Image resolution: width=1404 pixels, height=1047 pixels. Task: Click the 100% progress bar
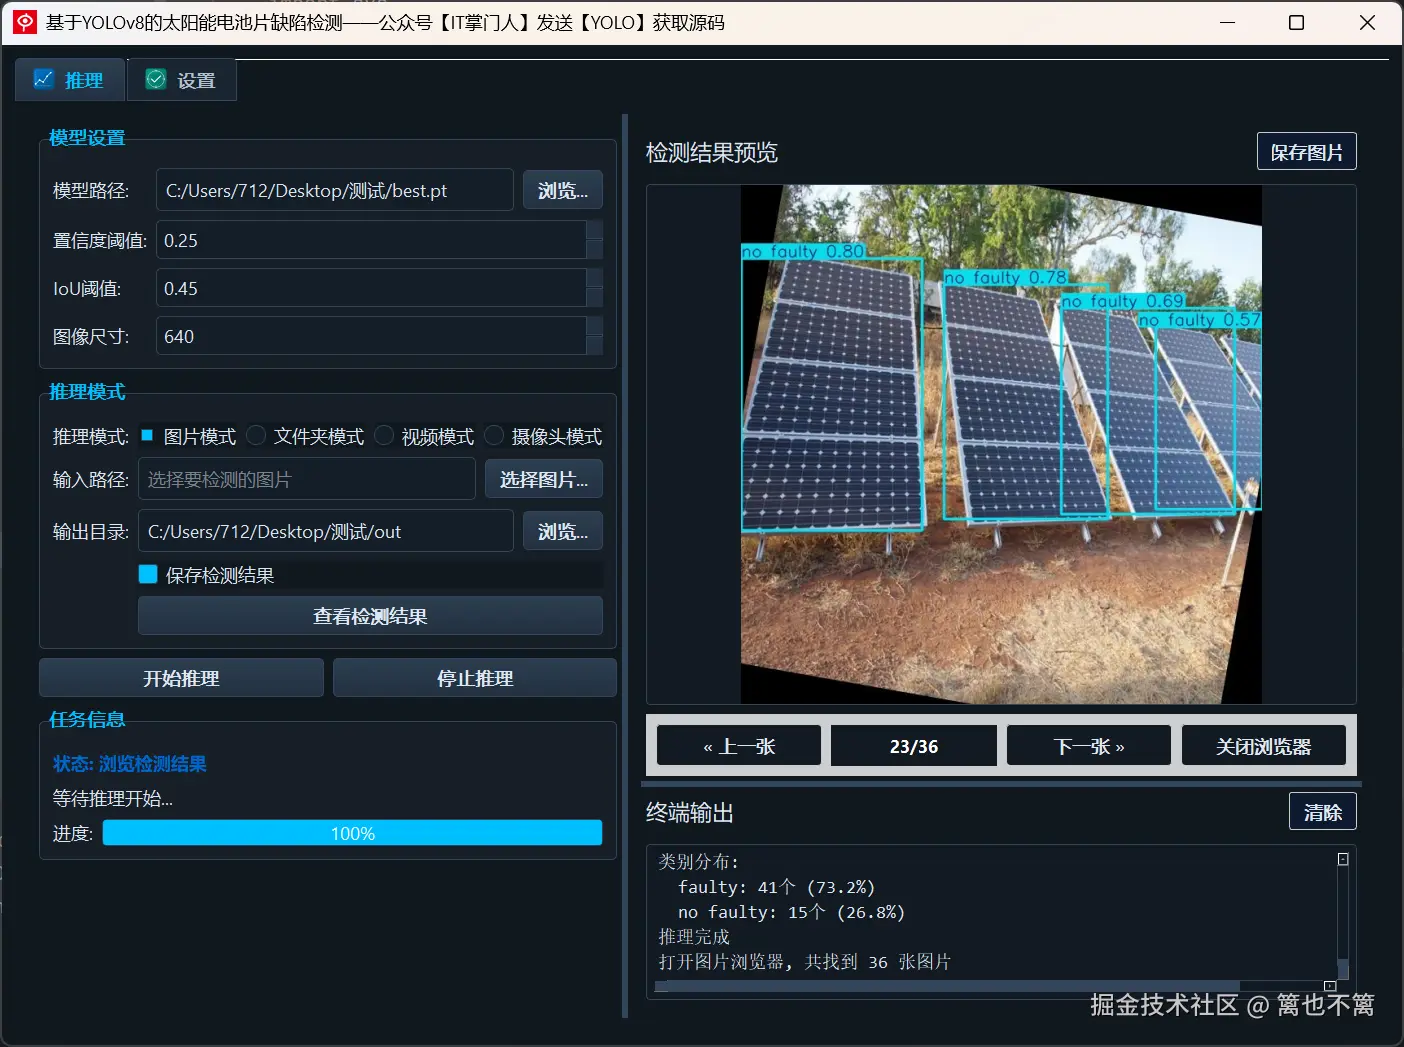pyautogui.click(x=352, y=833)
